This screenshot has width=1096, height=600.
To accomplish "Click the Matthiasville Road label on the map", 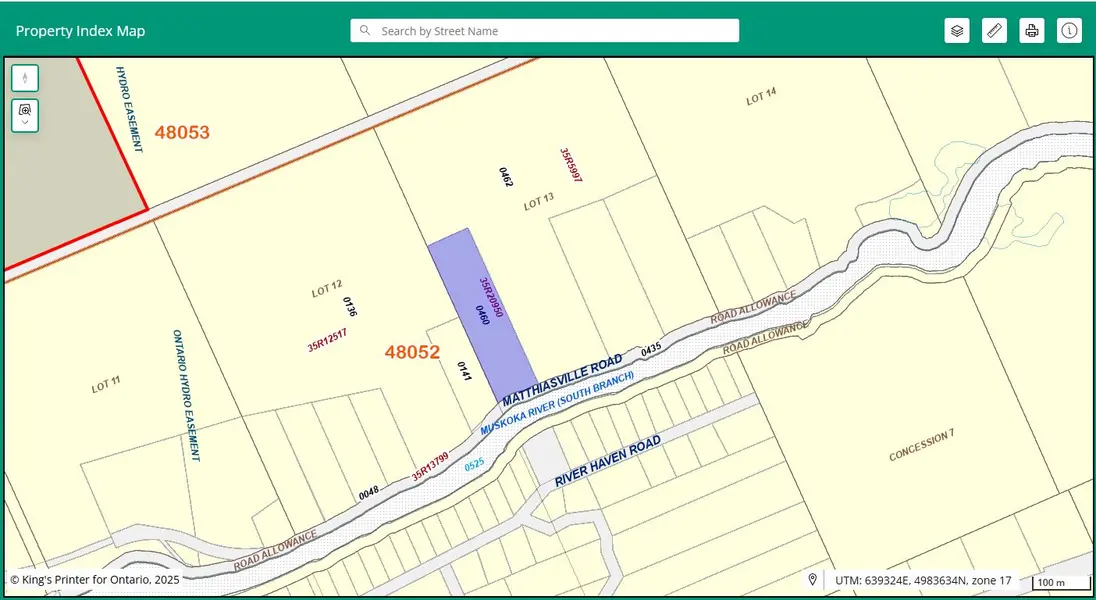I will [562, 380].
